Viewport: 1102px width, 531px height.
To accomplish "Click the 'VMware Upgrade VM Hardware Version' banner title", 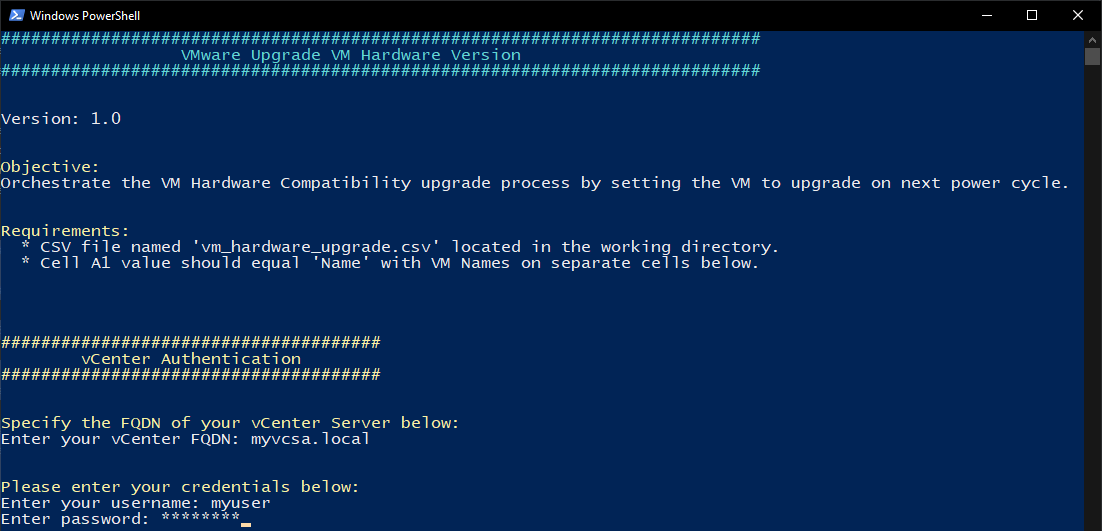I will (350, 55).
